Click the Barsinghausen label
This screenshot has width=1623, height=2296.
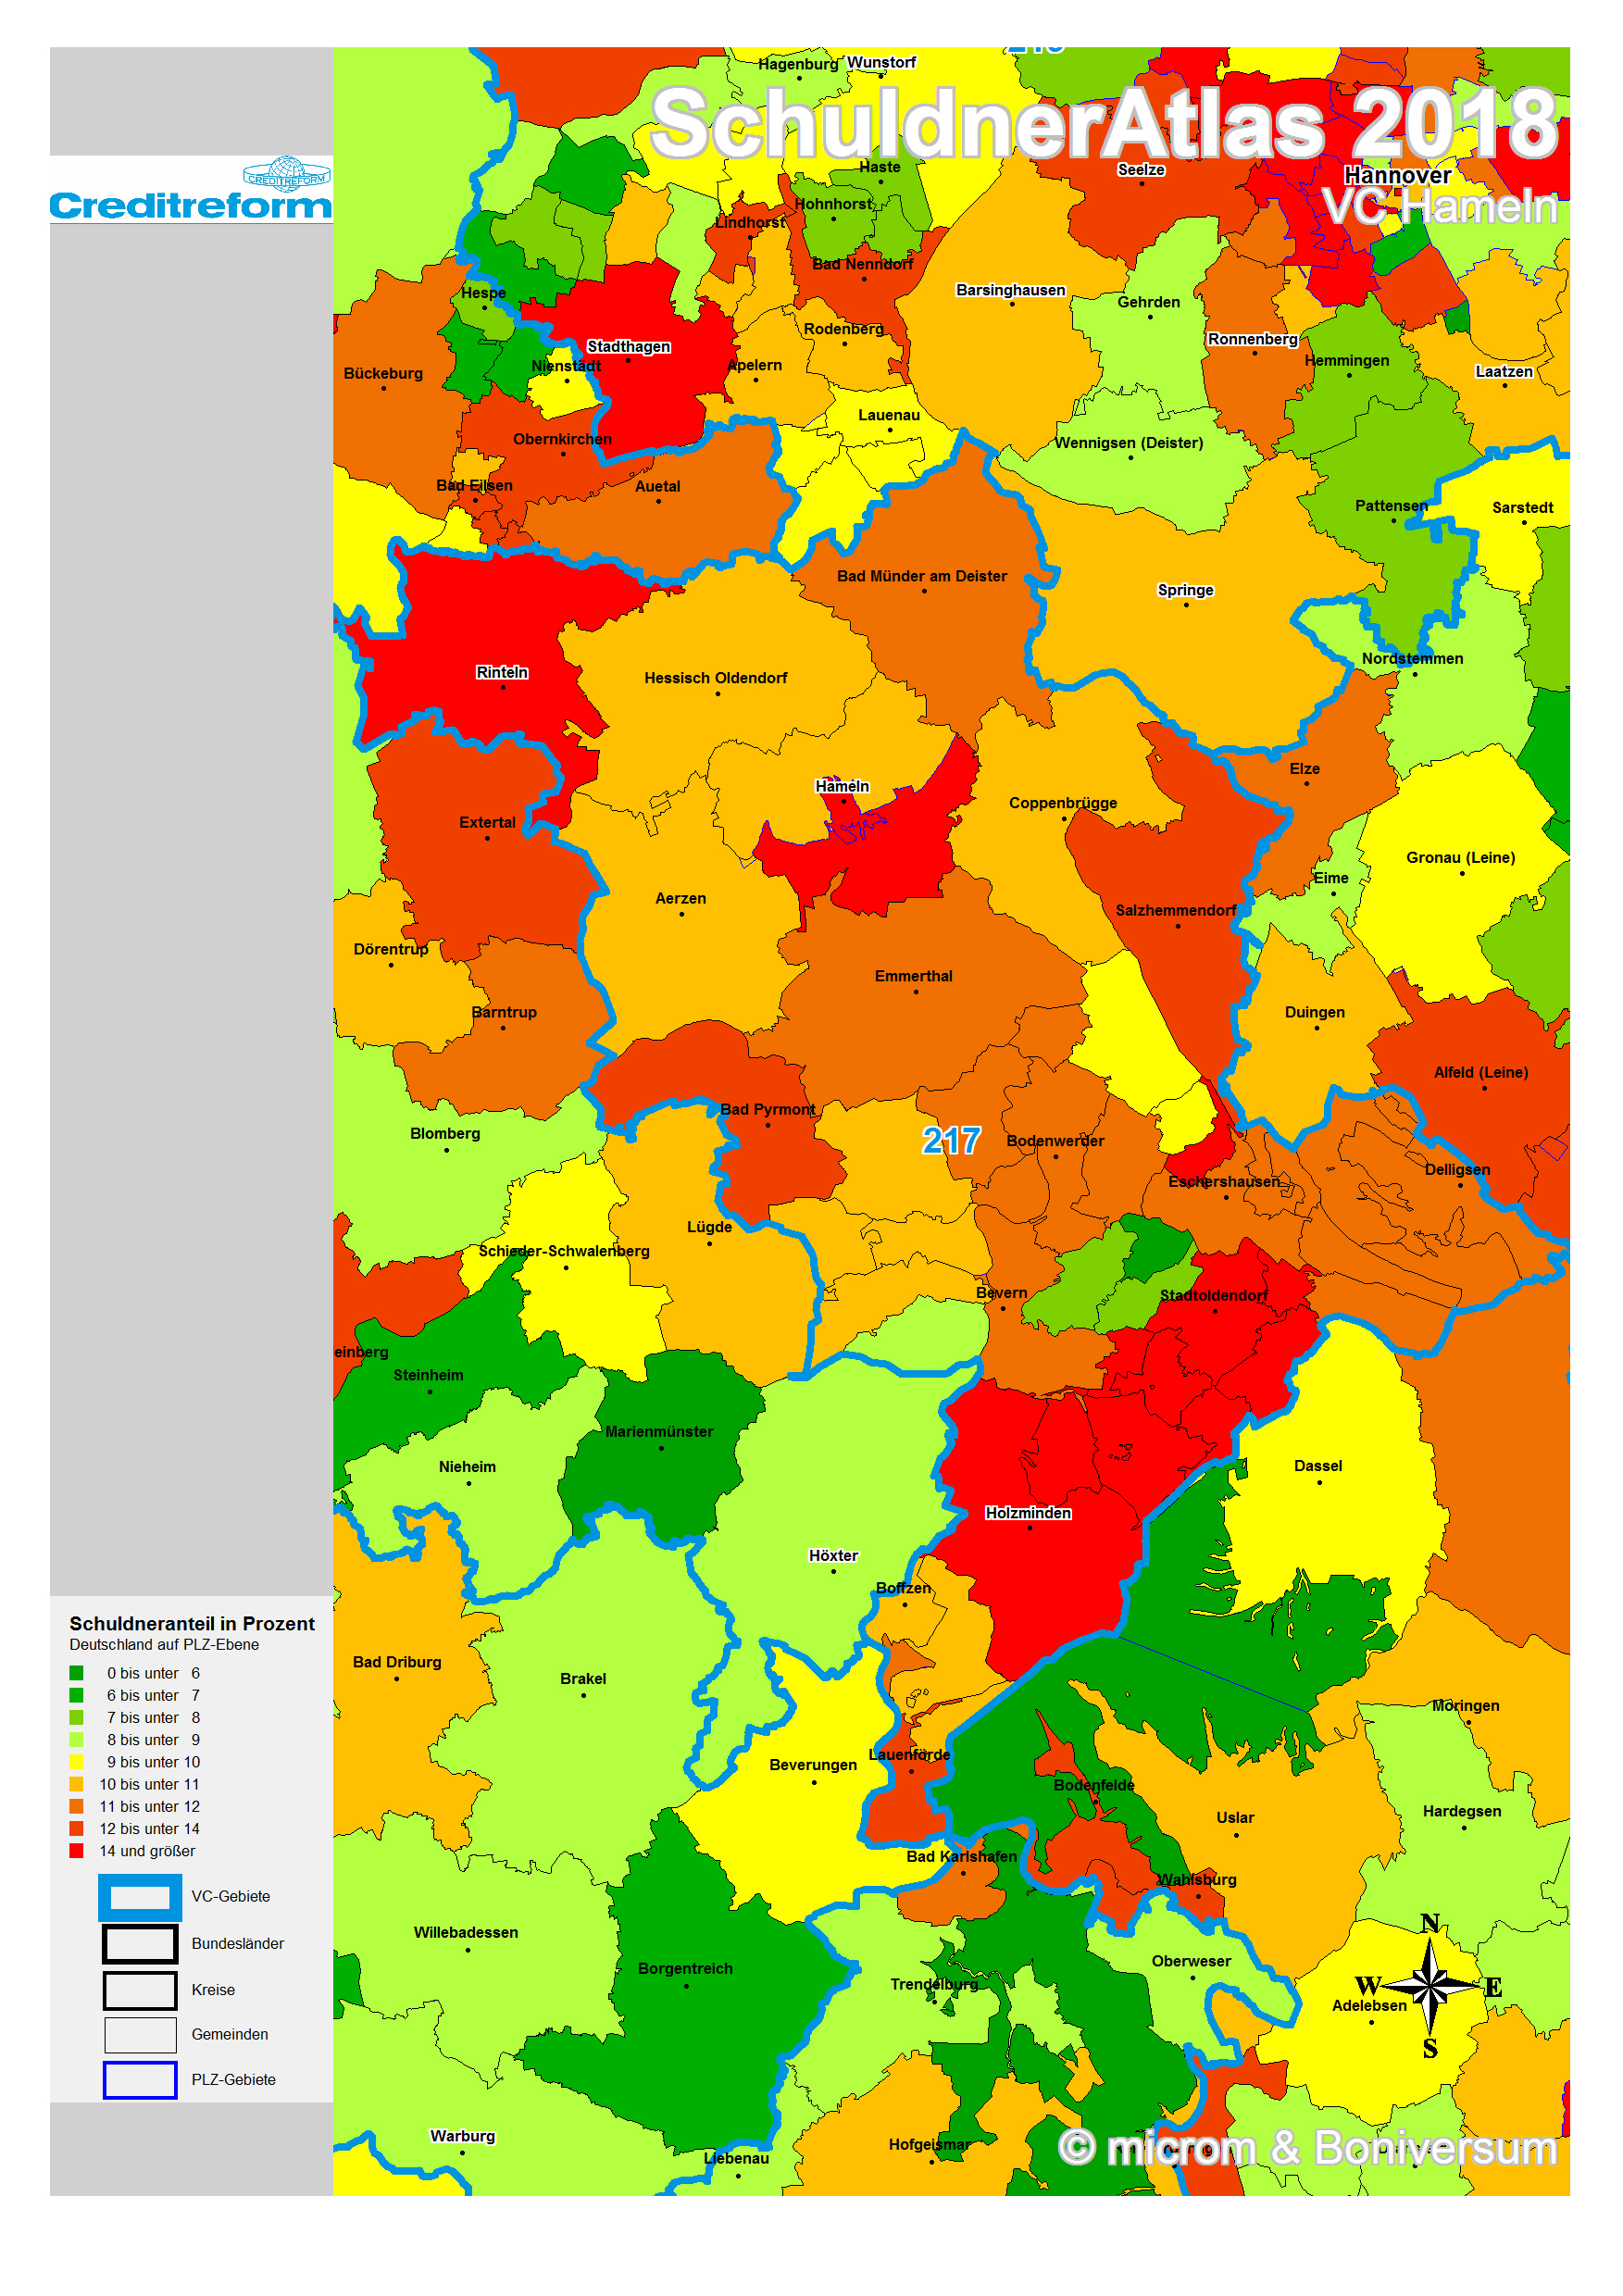pyautogui.click(x=1010, y=290)
